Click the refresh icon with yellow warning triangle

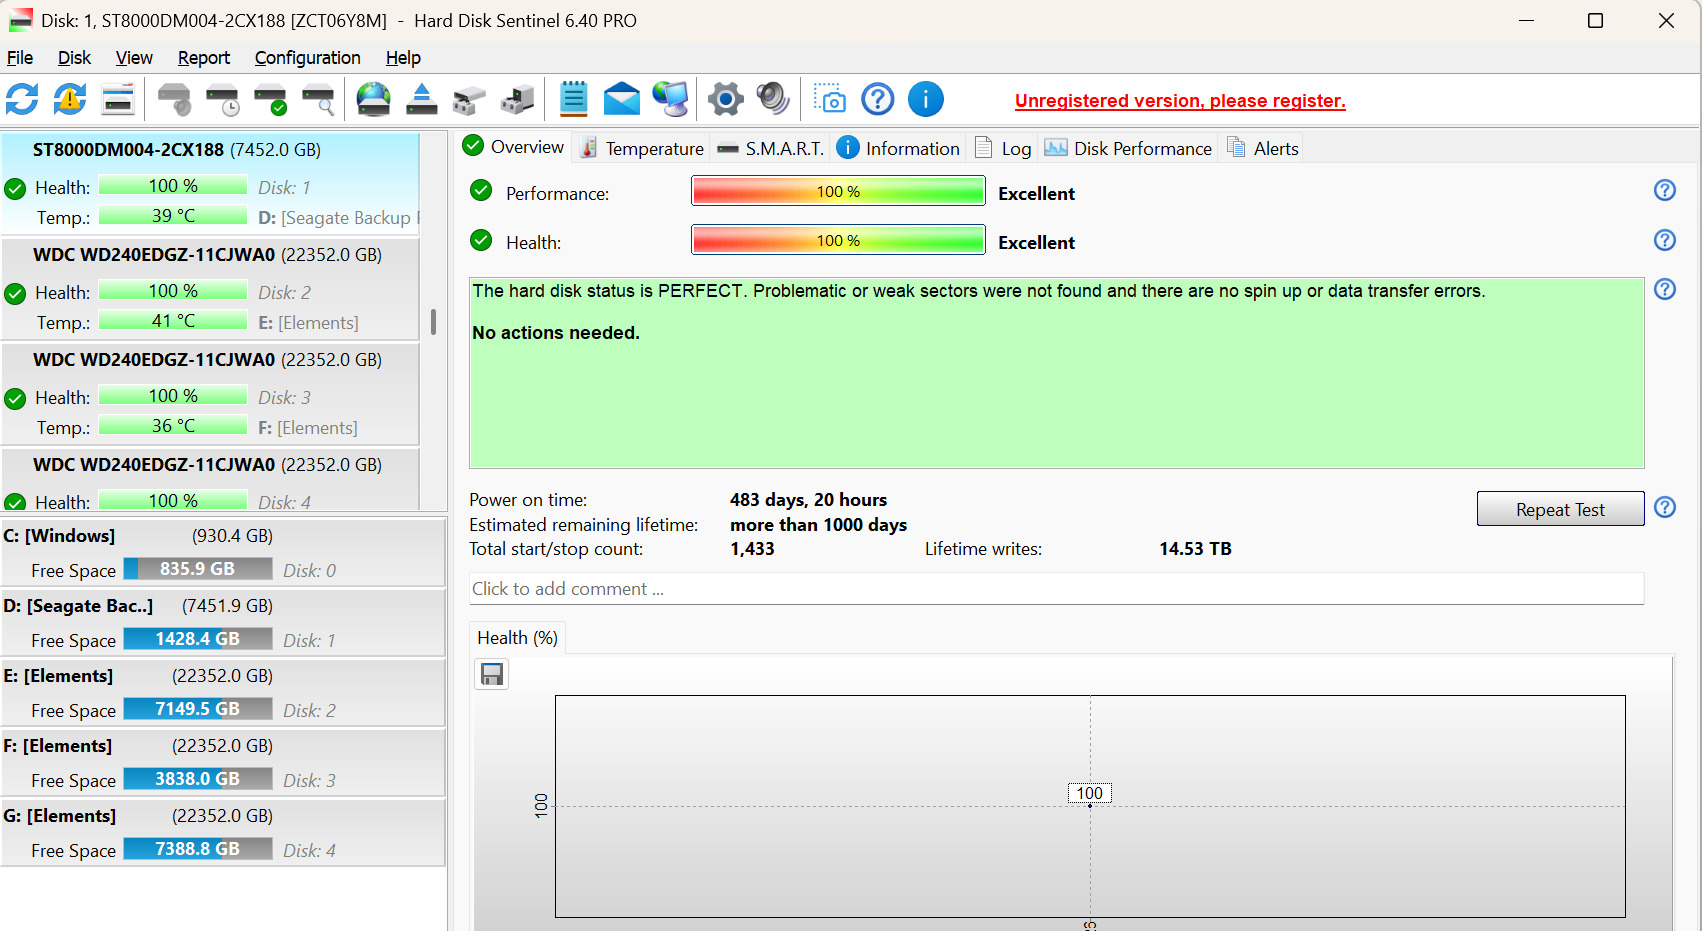point(70,99)
